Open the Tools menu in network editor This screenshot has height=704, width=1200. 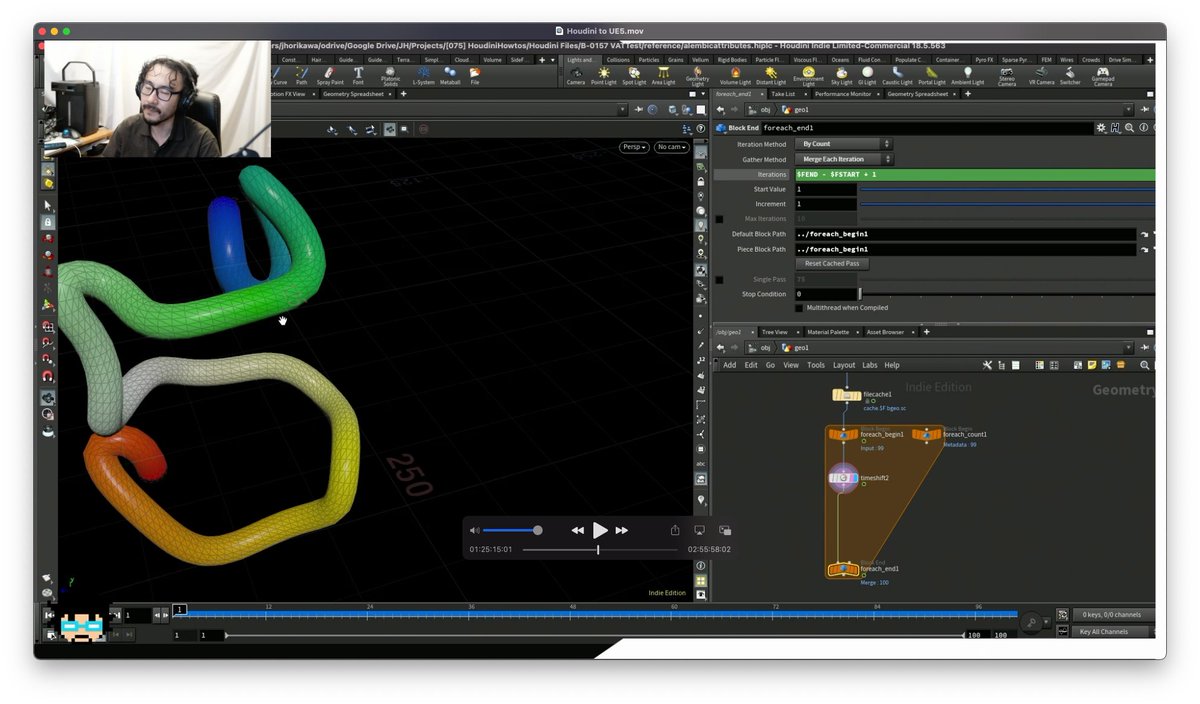point(816,365)
